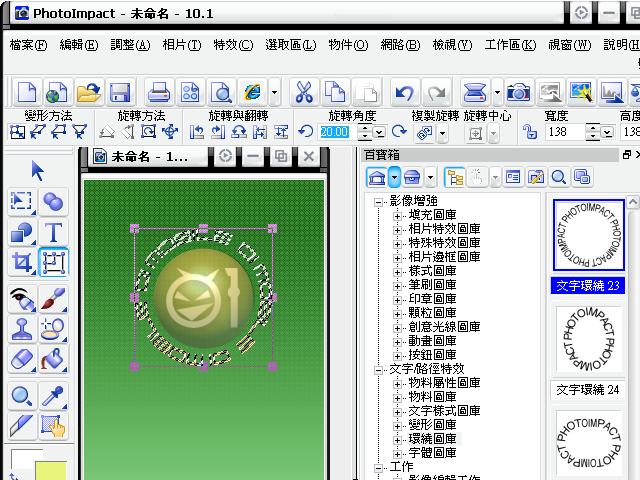Expand the 印章圖庫 node
Image resolution: width=640 pixels, height=480 pixels.
pyautogui.click(x=397, y=300)
